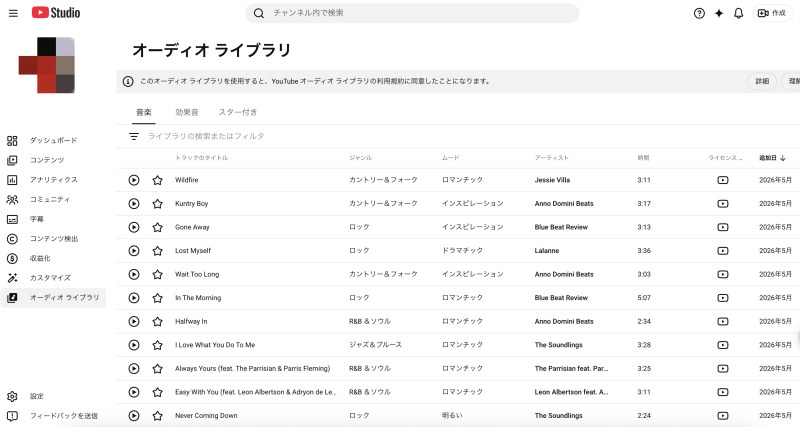Click the YouTube Studio logo

tap(56, 13)
